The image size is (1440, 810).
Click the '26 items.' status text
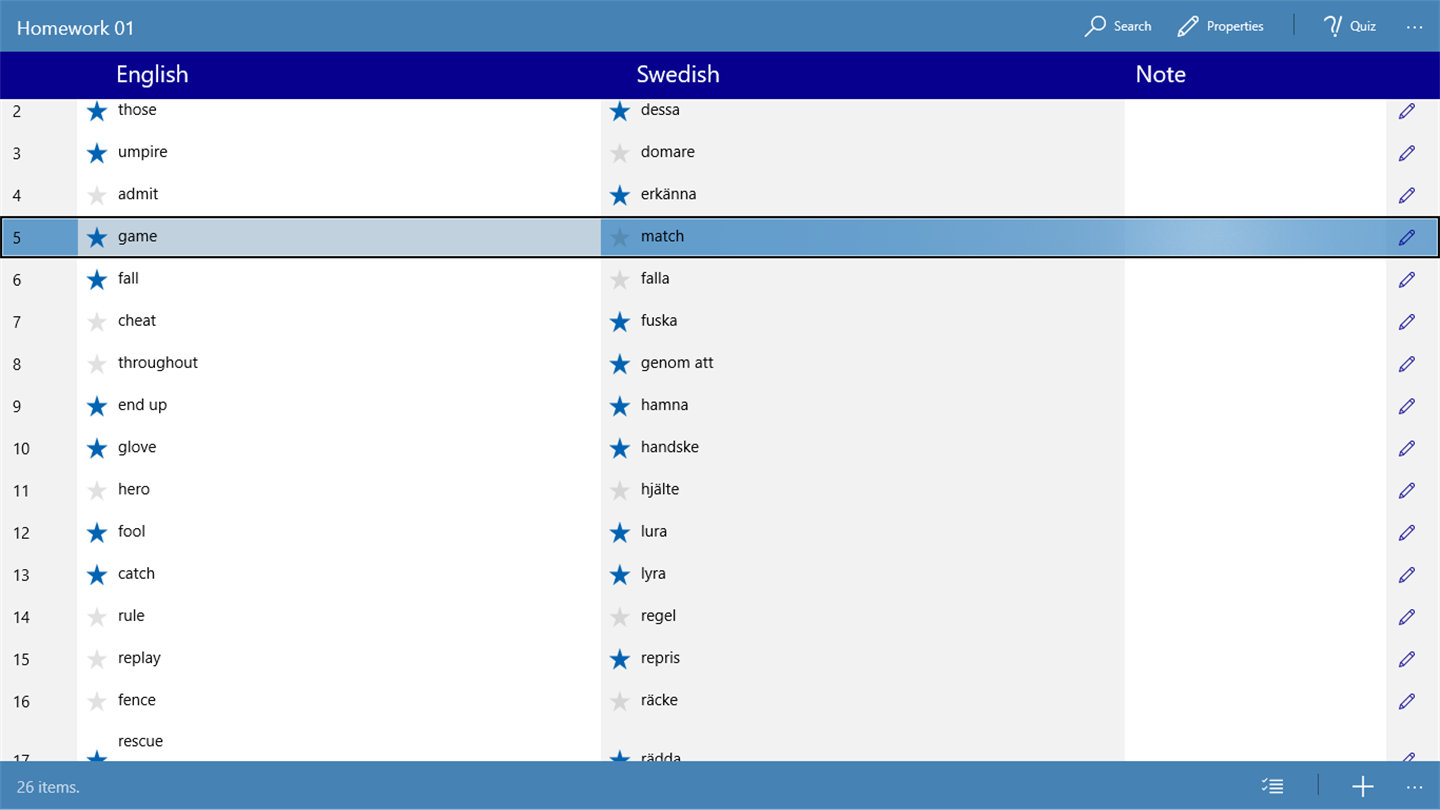click(48, 787)
